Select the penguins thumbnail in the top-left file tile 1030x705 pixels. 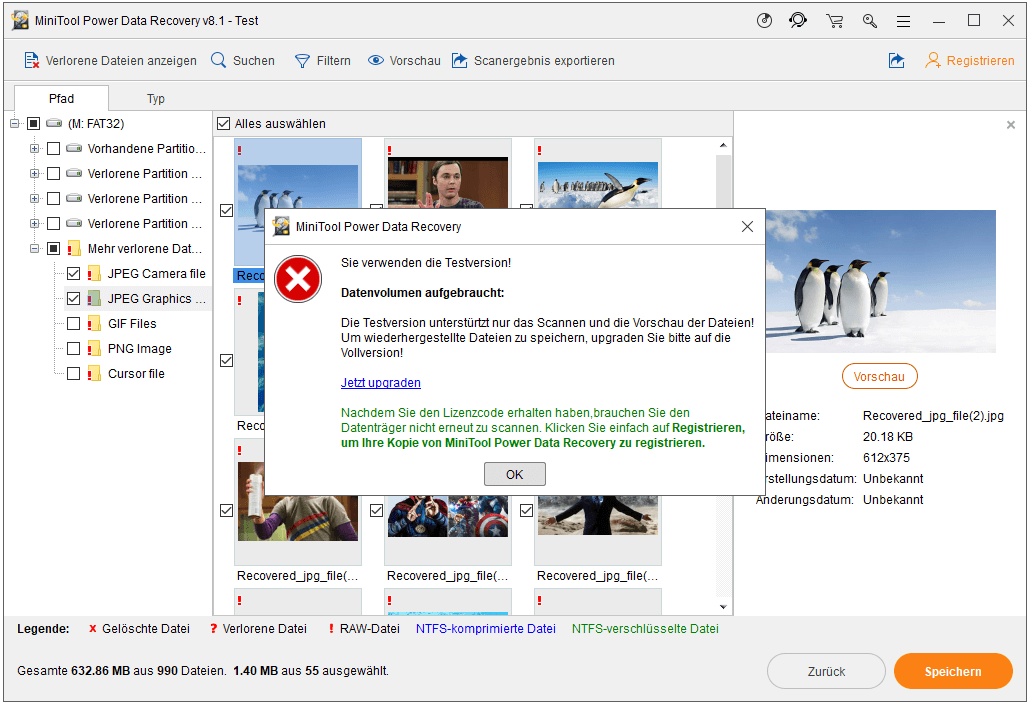point(298,187)
